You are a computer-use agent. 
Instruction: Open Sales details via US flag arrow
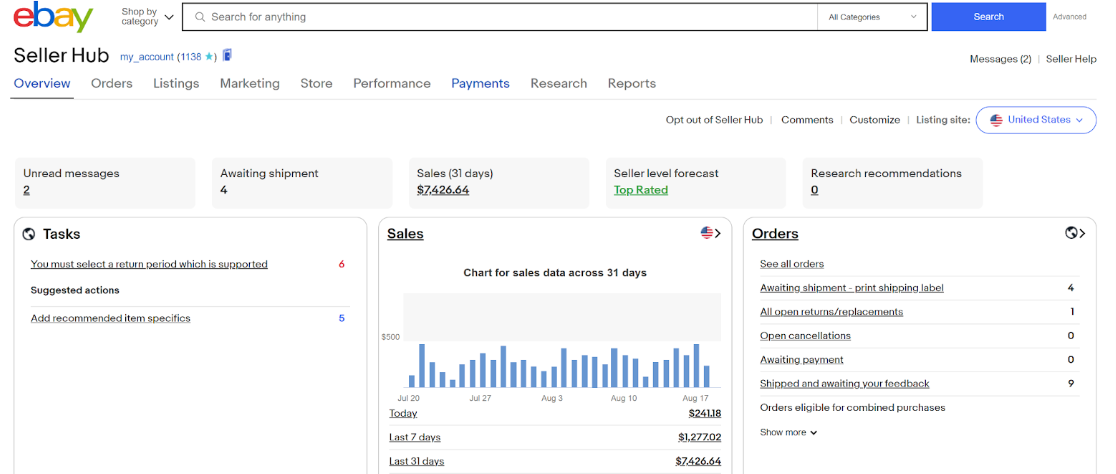coord(710,233)
